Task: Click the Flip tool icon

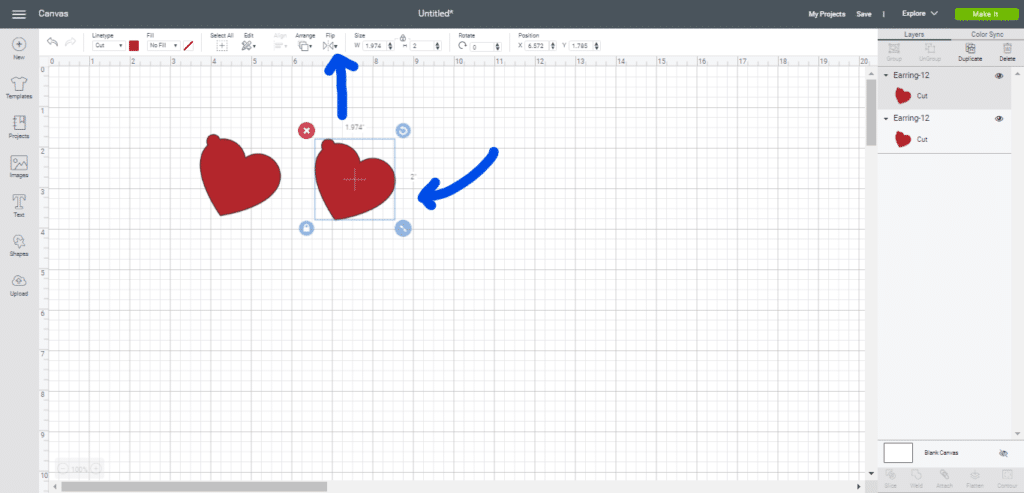Action: (328, 46)
